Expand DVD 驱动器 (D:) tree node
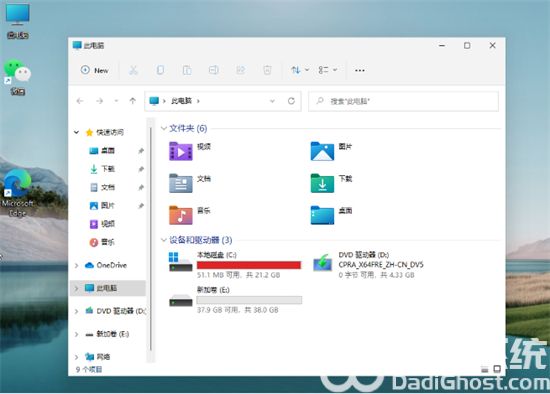 tap(76, 311)
